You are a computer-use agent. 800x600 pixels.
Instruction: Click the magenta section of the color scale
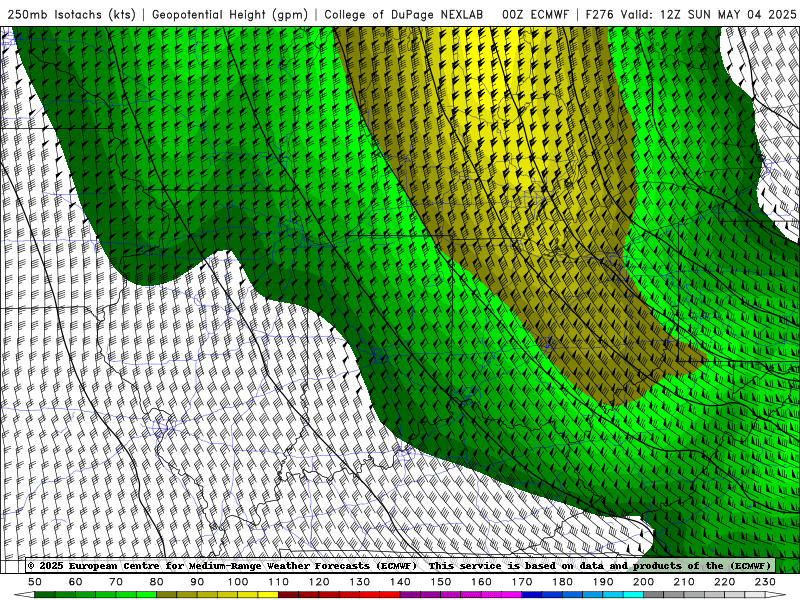pos(461,595)
